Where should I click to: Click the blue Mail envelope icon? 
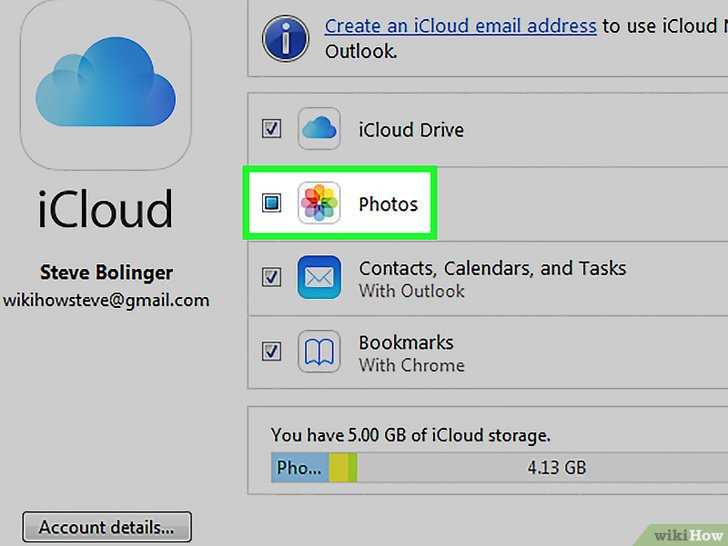tap(319, 277)
